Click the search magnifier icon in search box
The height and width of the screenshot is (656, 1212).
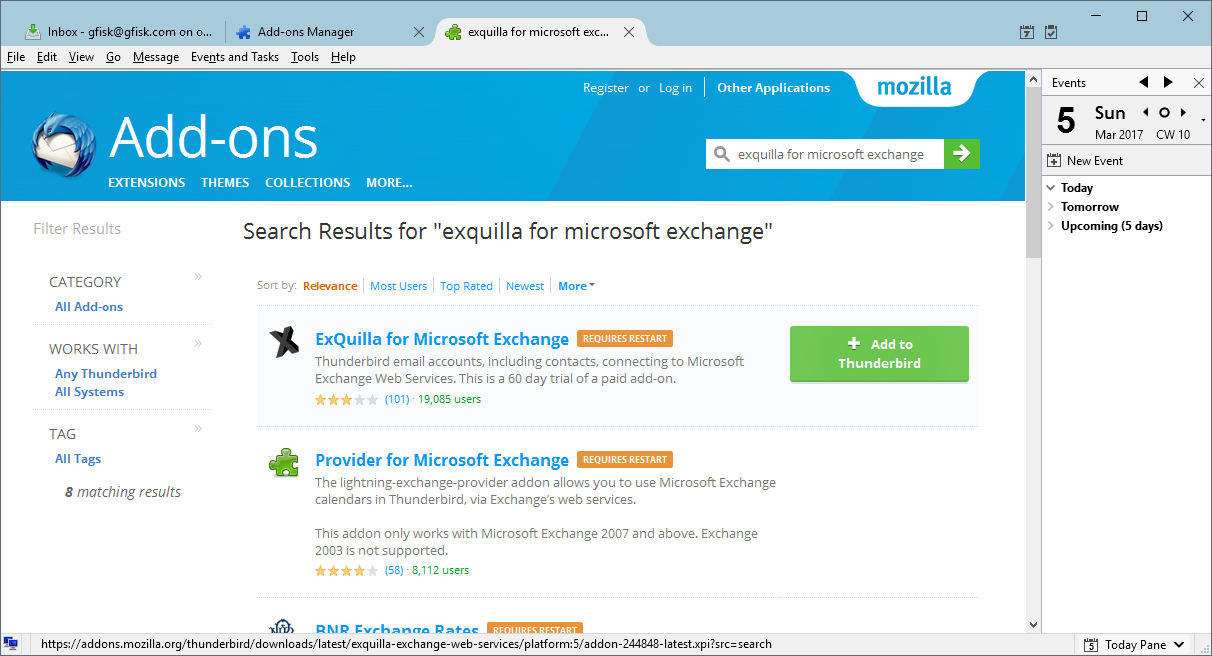722,155
